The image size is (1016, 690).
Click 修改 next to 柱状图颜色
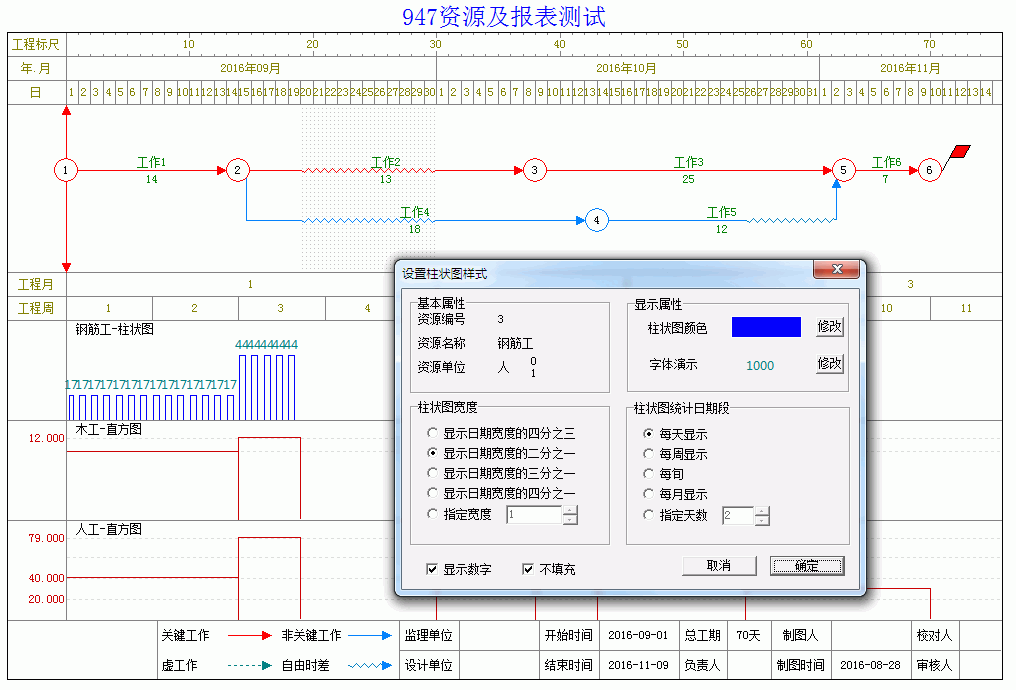click(x=829, y=327)
